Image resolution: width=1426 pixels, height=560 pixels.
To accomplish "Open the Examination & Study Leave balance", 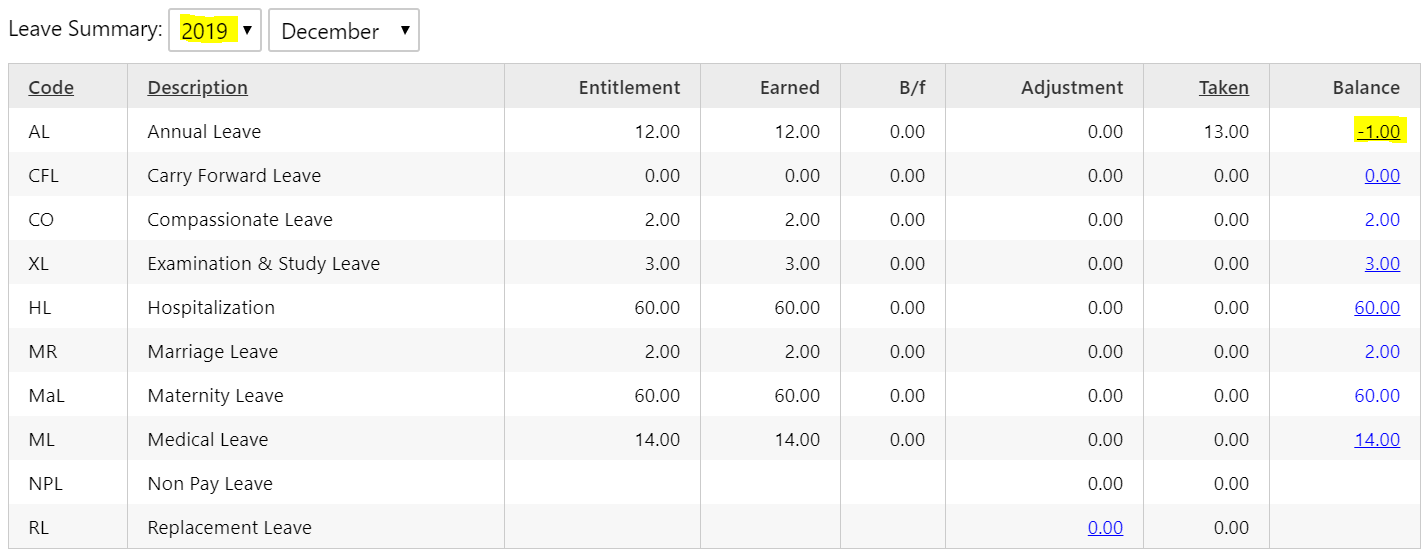I will tap(1382, 263).
